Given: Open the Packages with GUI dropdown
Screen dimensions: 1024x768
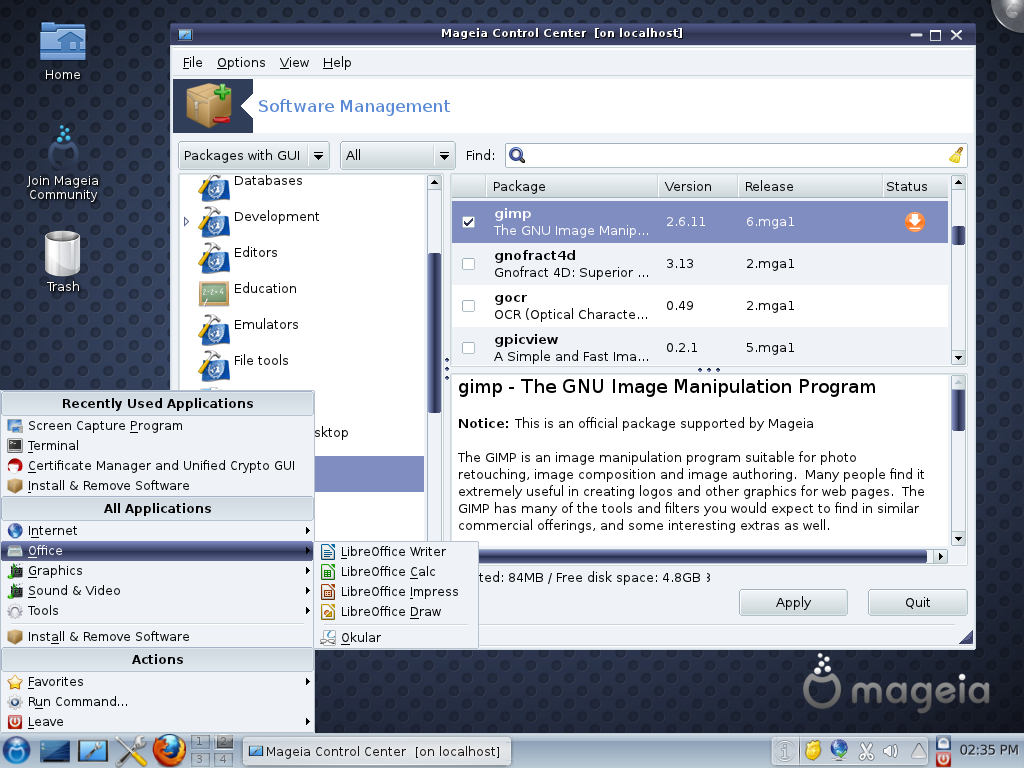Looking at the screenshot, I should (x=253, y=155).
